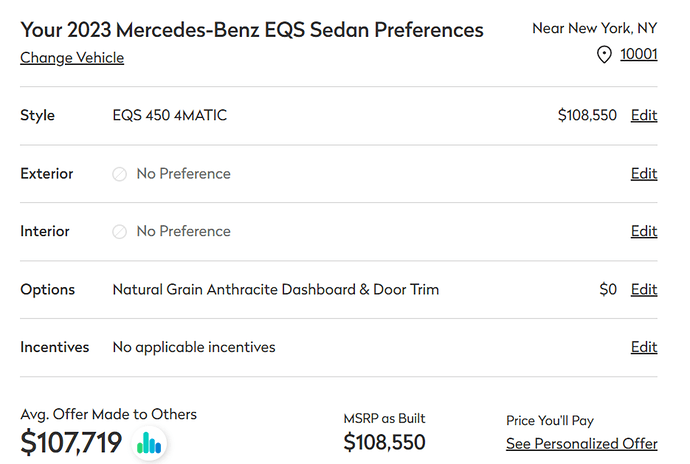The image size is (690, 464).
Task: Open the price distribution bar chart icon
Action: coord(149,443)
